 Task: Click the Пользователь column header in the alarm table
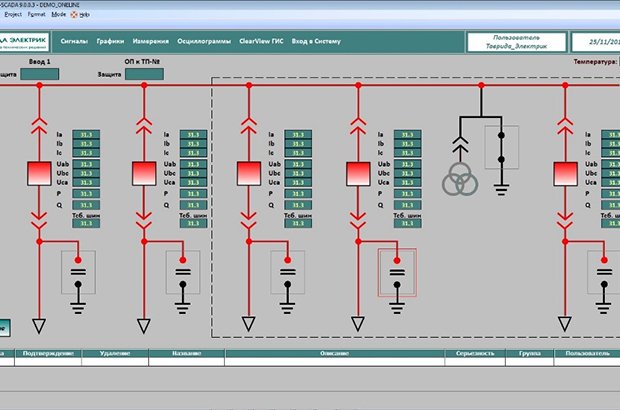[x=587, y=353]
